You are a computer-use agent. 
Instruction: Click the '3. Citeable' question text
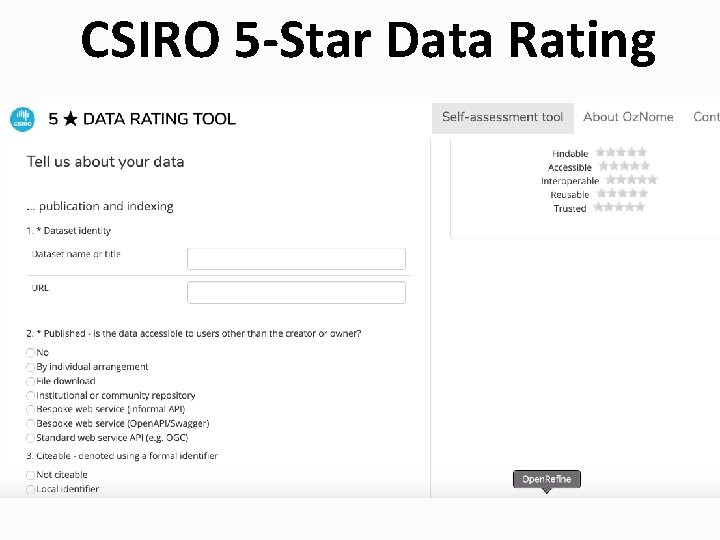122,456
